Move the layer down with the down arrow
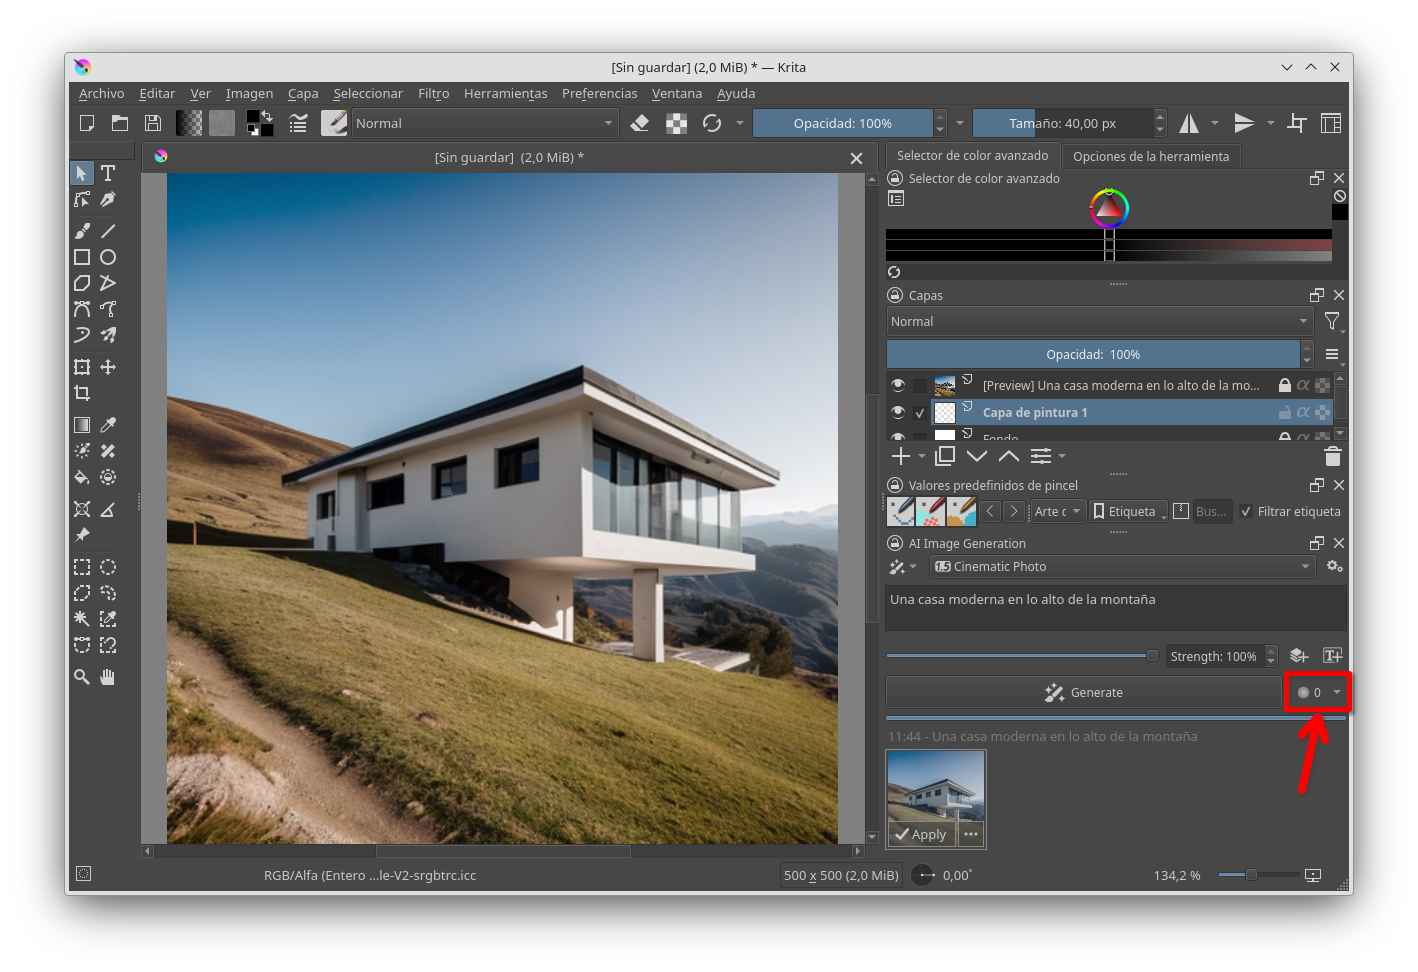The height and width of the screenshot is (972, 1418). (x=977, y=457)
